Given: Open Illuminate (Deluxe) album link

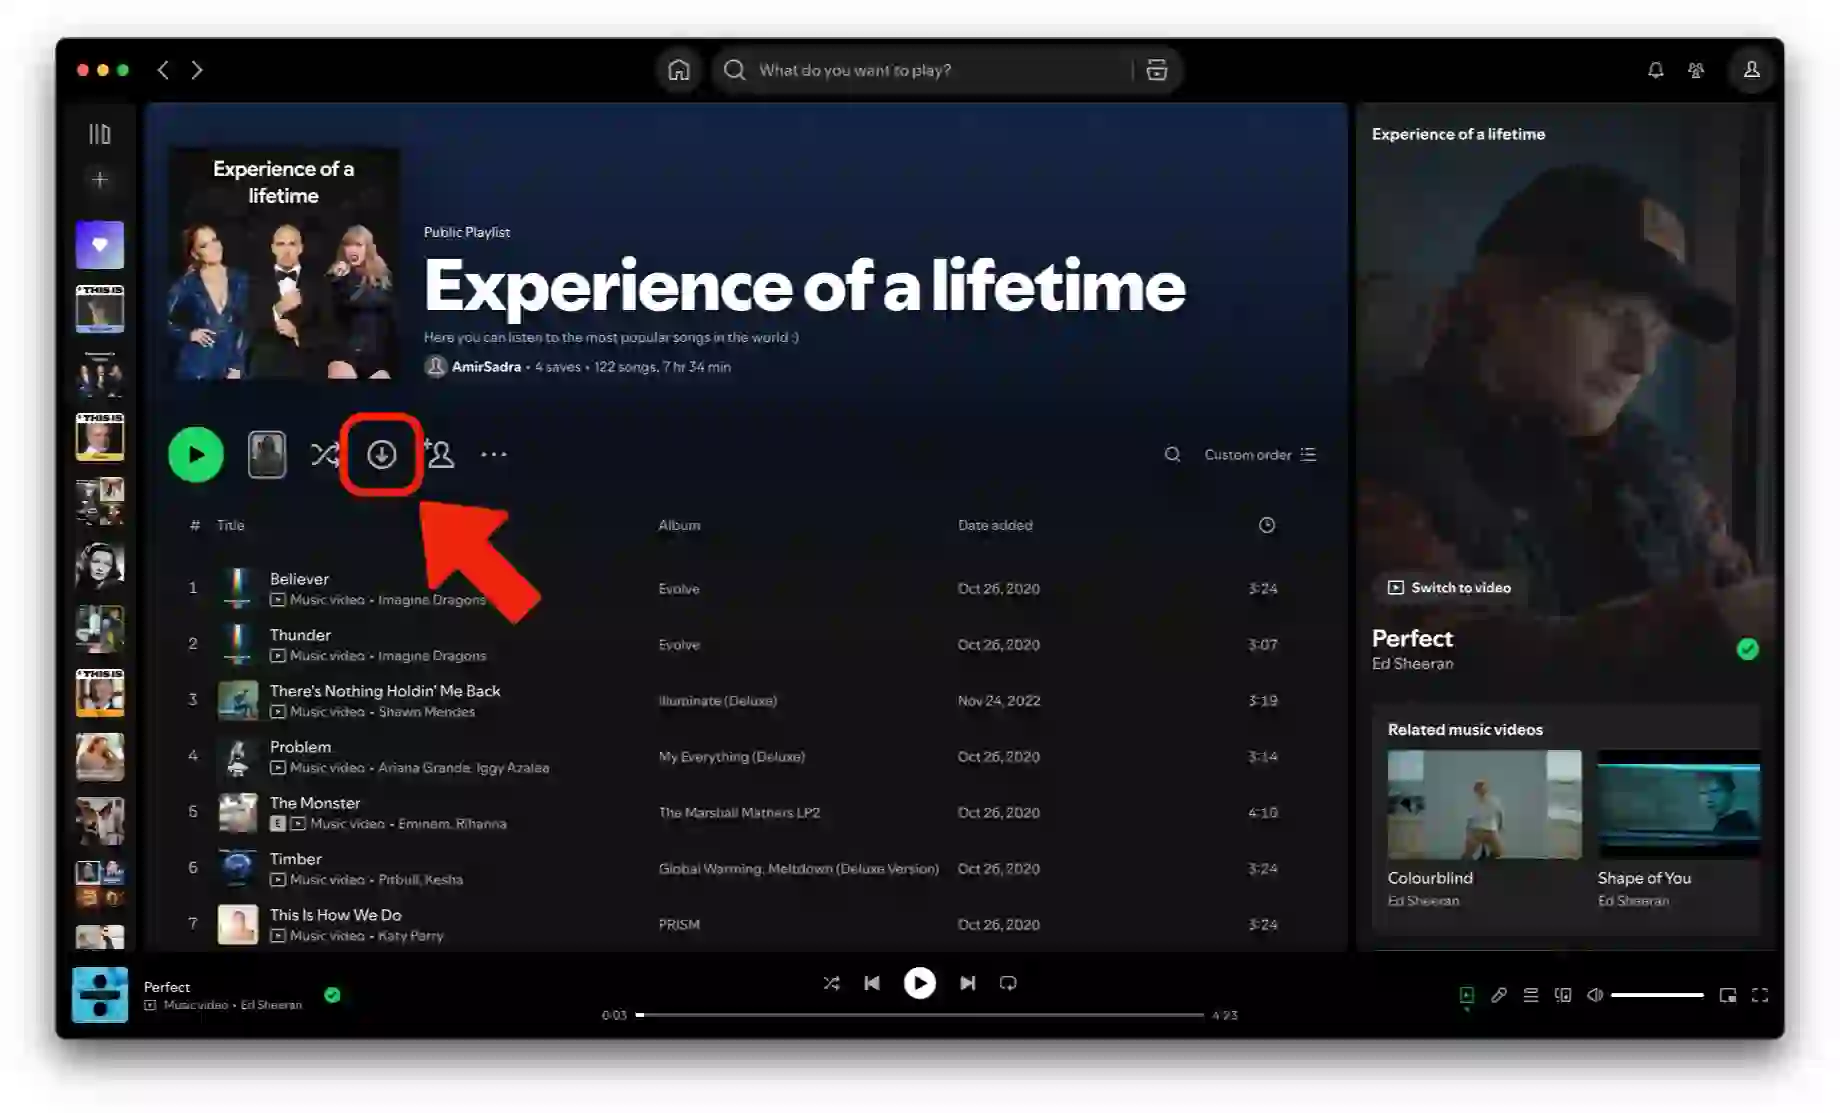Looking at the screenshot, I should pos(718,701).
